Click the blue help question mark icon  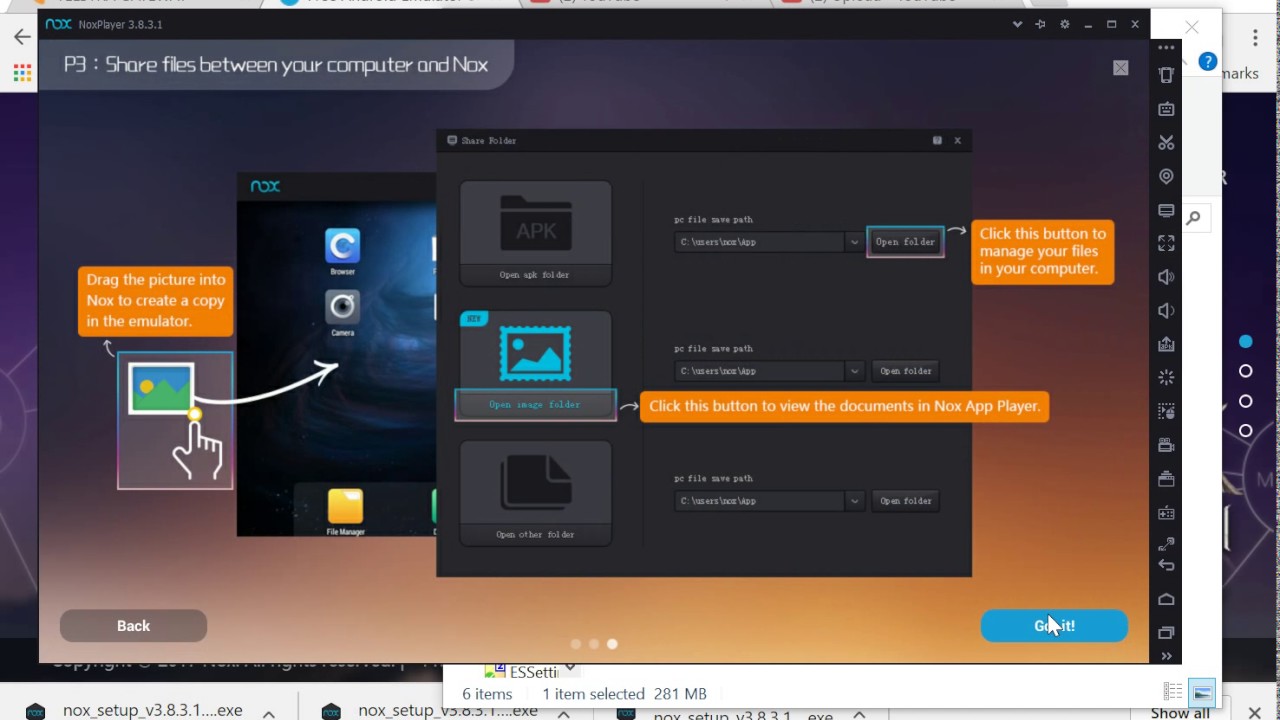click(1207, 62)
